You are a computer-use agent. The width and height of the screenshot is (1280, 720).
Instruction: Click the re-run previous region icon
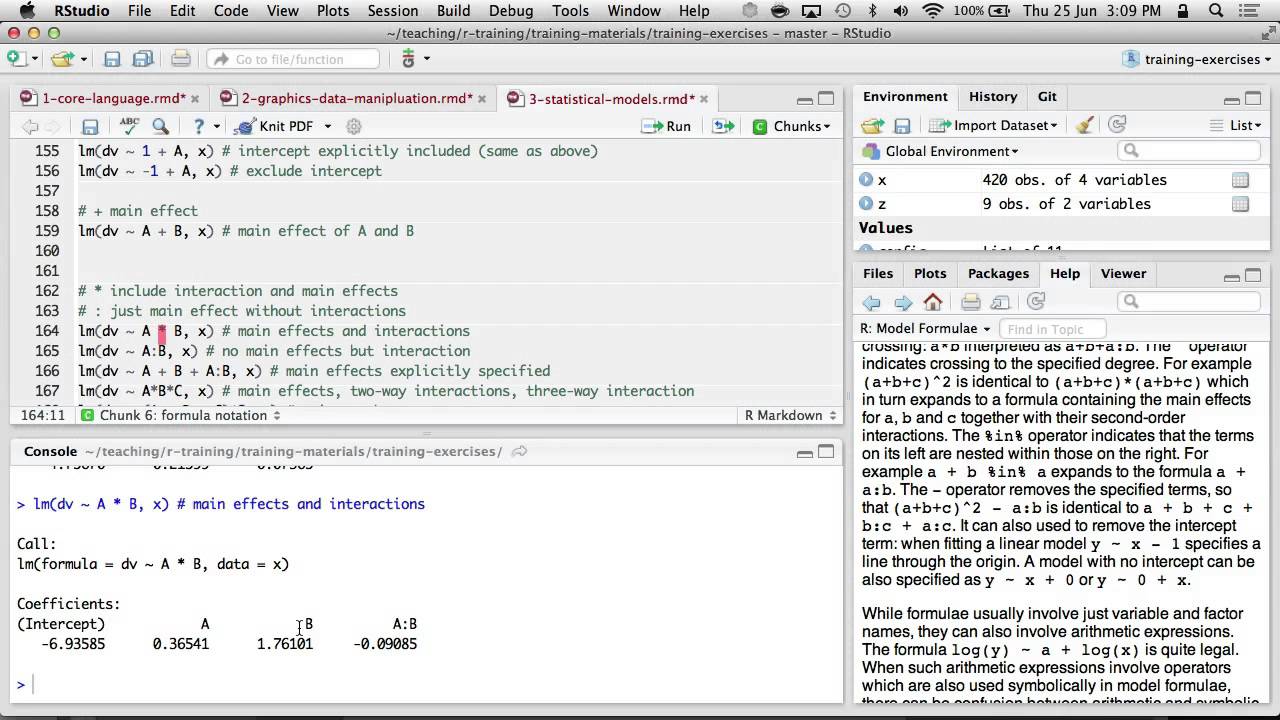tap(723, 126)
